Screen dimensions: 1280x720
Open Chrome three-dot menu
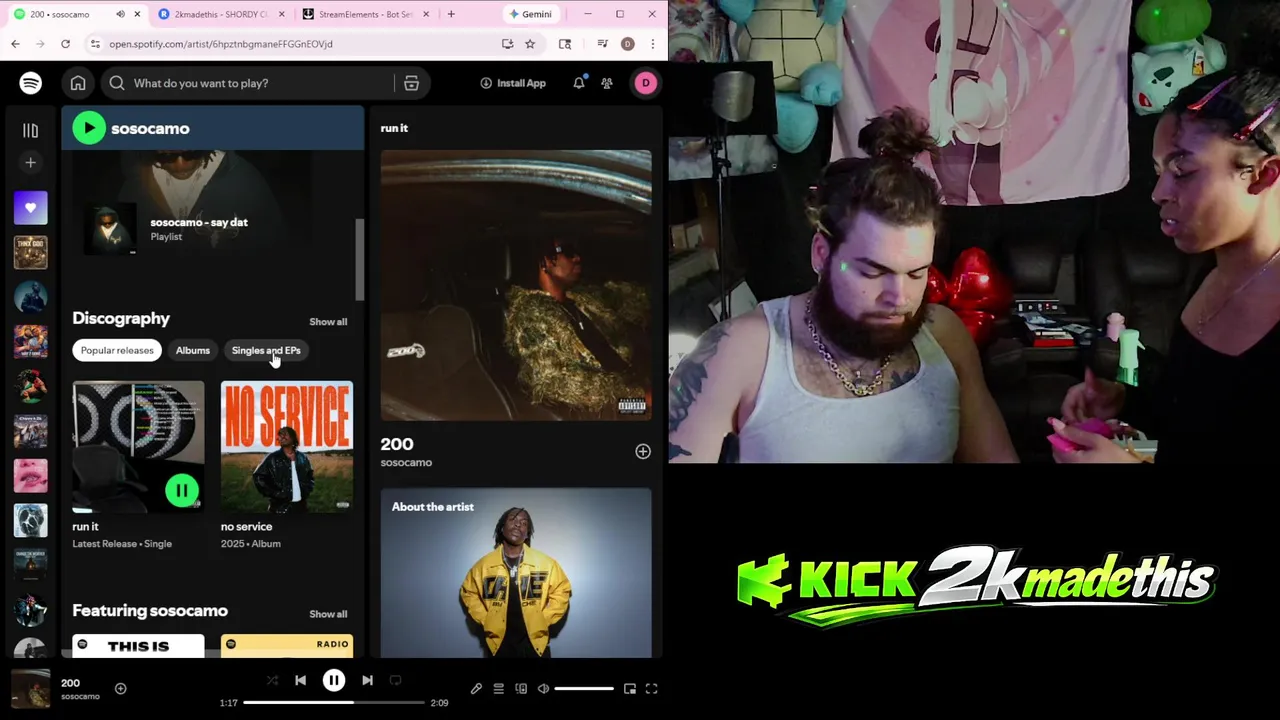tap(652, 44)
